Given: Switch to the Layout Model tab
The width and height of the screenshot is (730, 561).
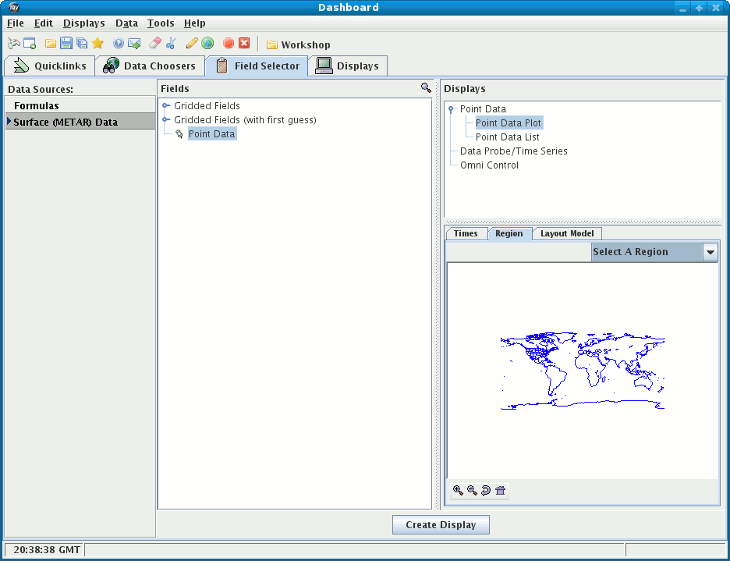Looking at the screenshot, I should [567, 233].
